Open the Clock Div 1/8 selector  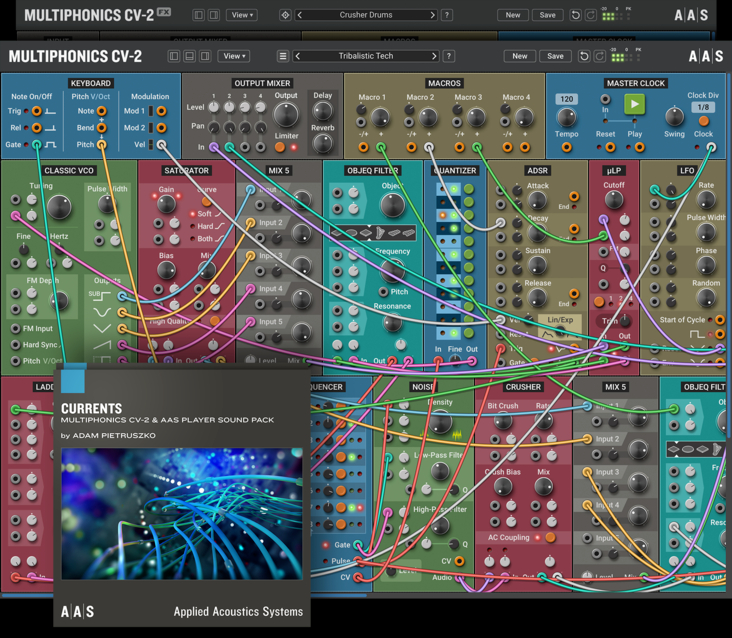[703, 107]
